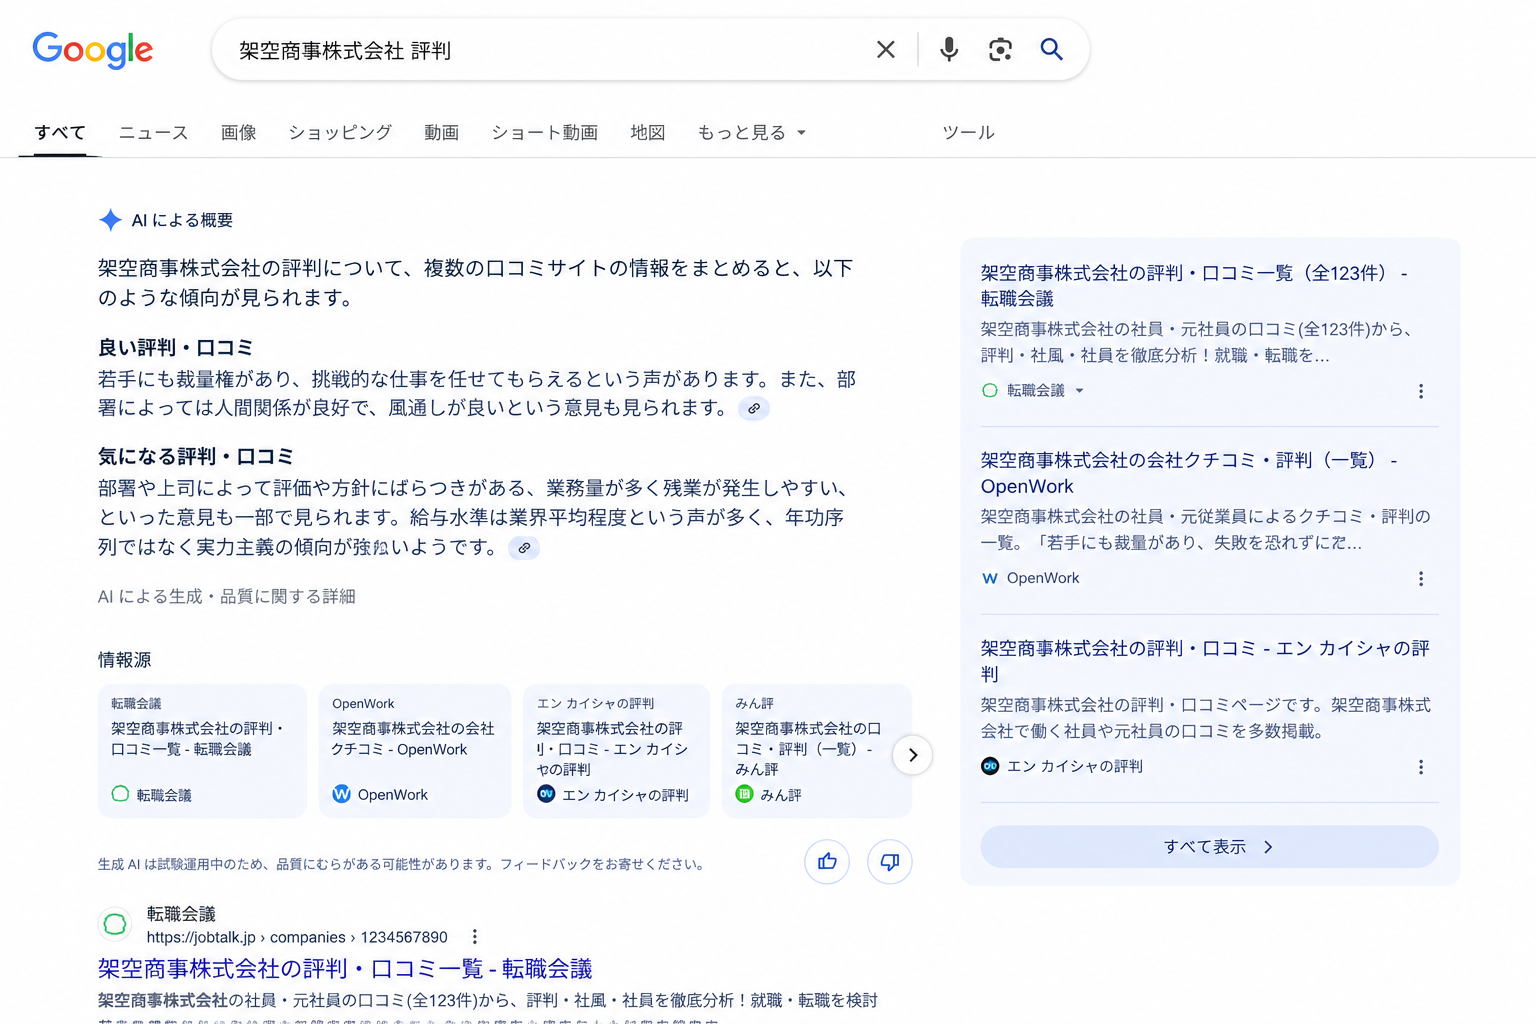Open the エン カイシャの評判 source card
Viewport: 1536px width, 1024px height.
point(616,751)
